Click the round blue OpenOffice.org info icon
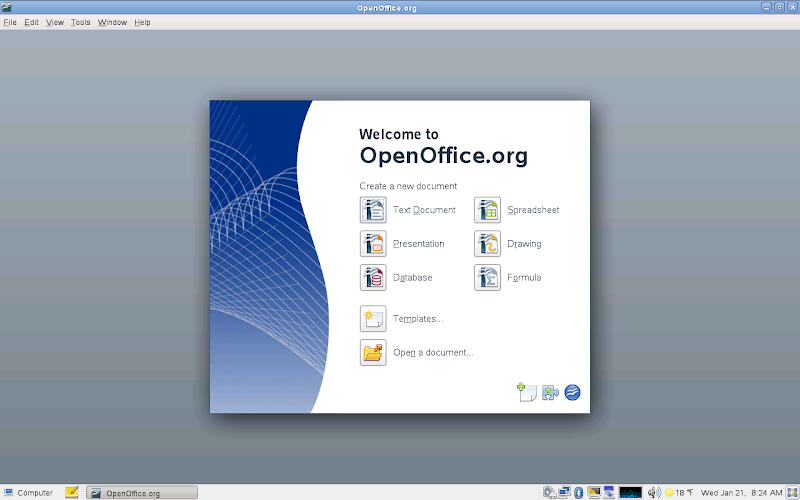Screen dimensions: 800x500 click(572, 392)
